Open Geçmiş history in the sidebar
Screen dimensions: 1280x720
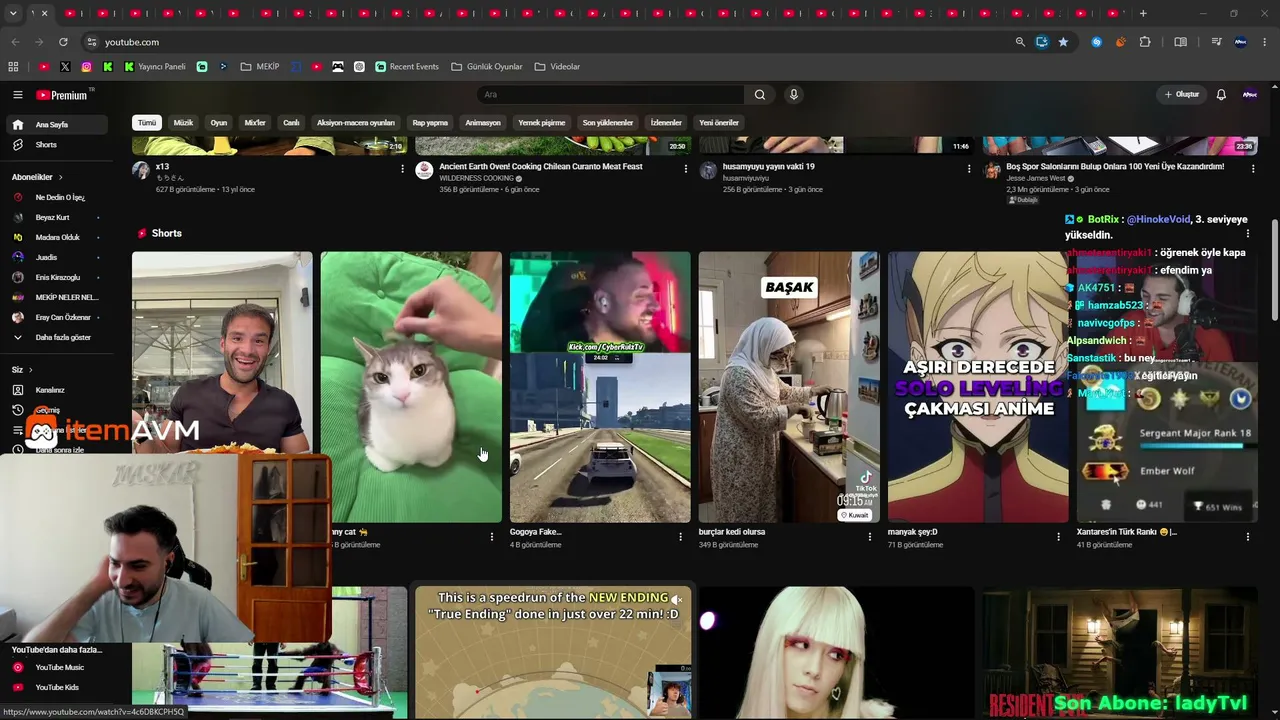pos(48,410)
